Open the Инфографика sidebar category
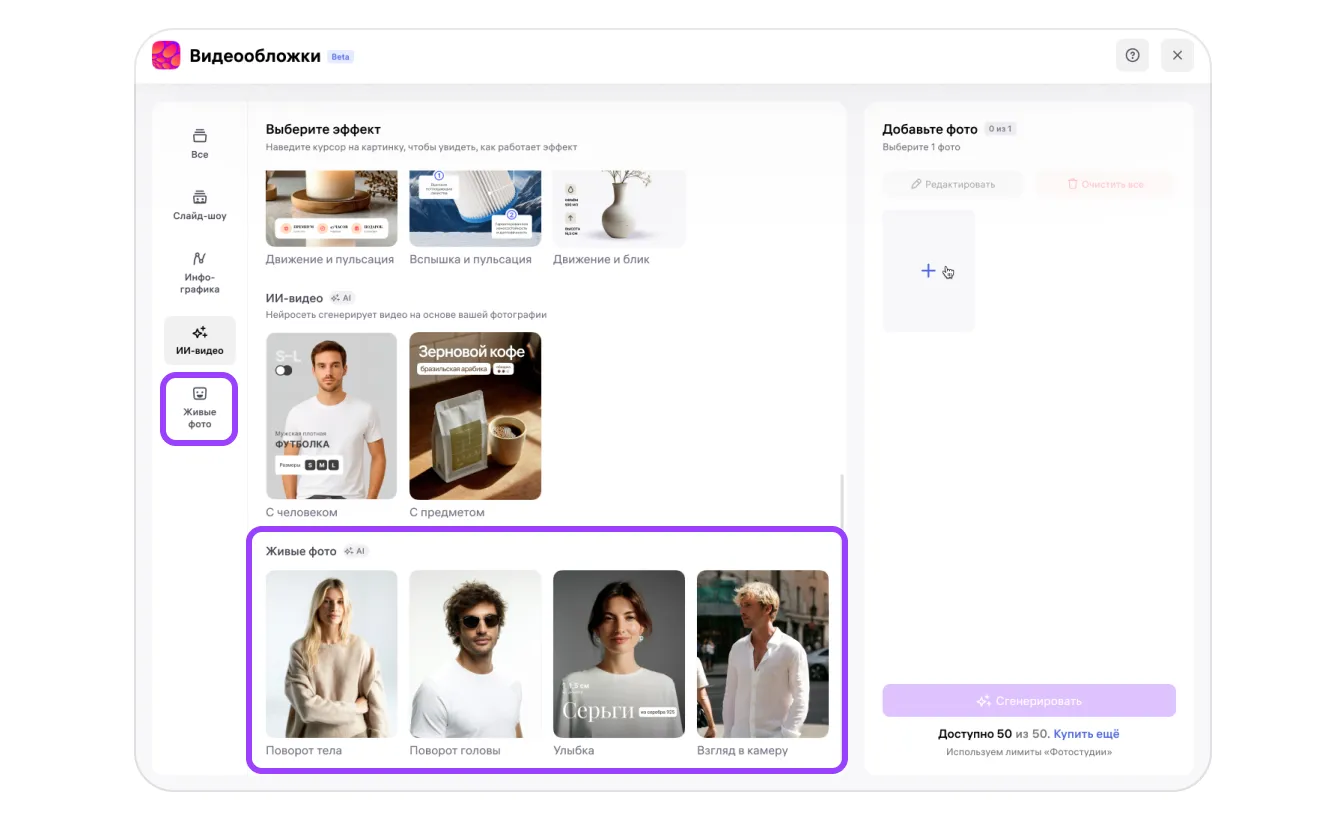Image resolution: width=1344 pixels, height=818 pixels. (x=200, y=272)
